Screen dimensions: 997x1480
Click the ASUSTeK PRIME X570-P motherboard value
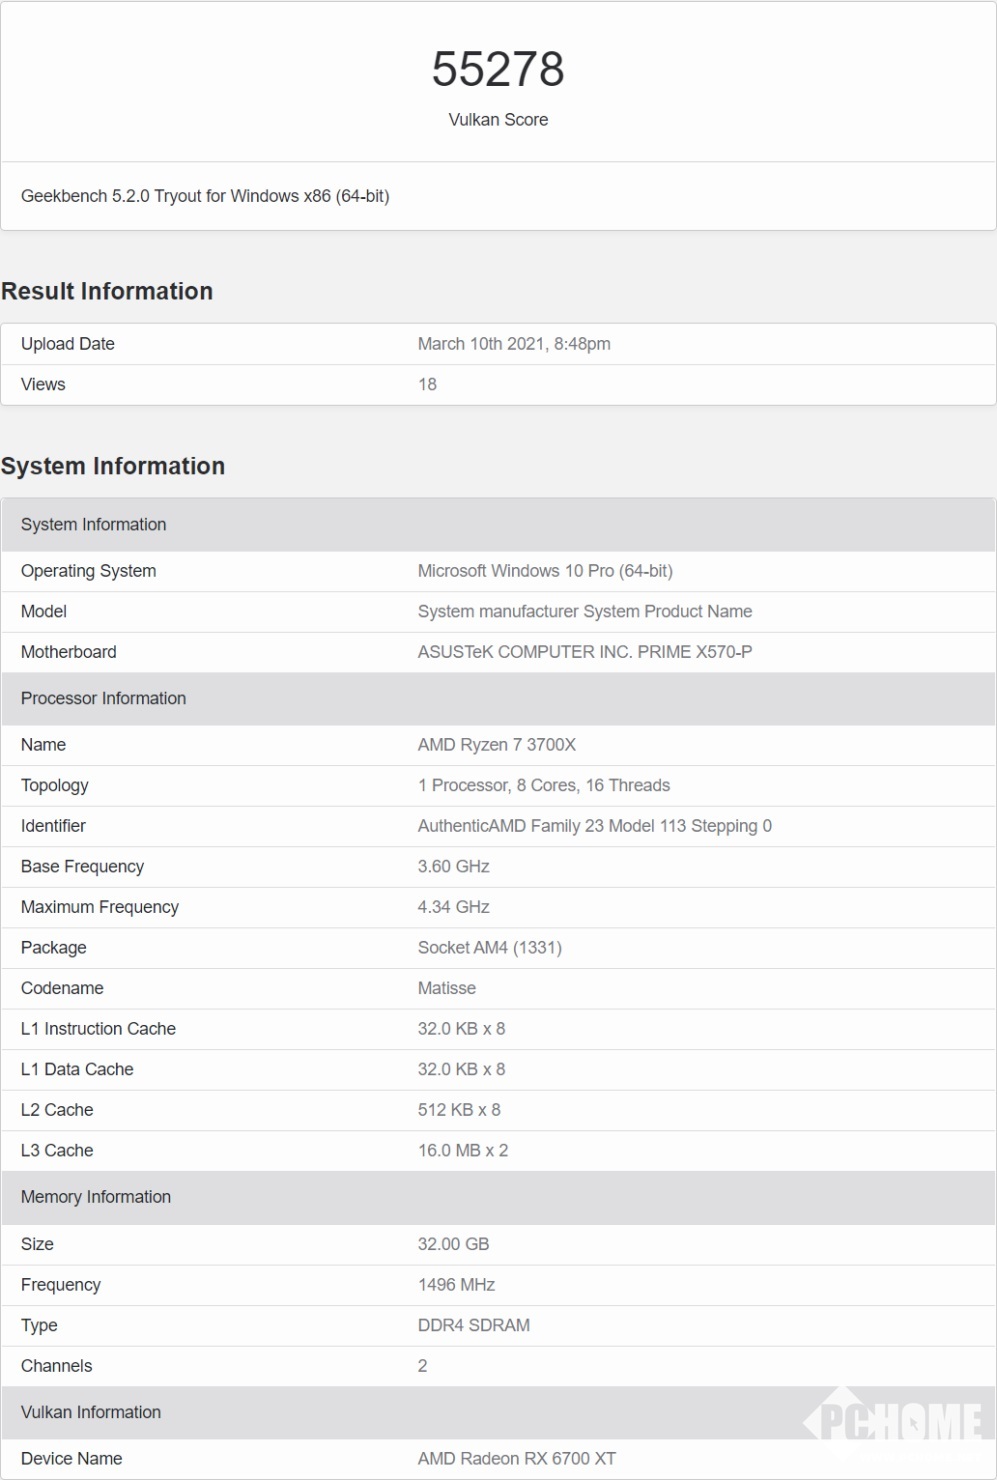click(x=585, y=652)
